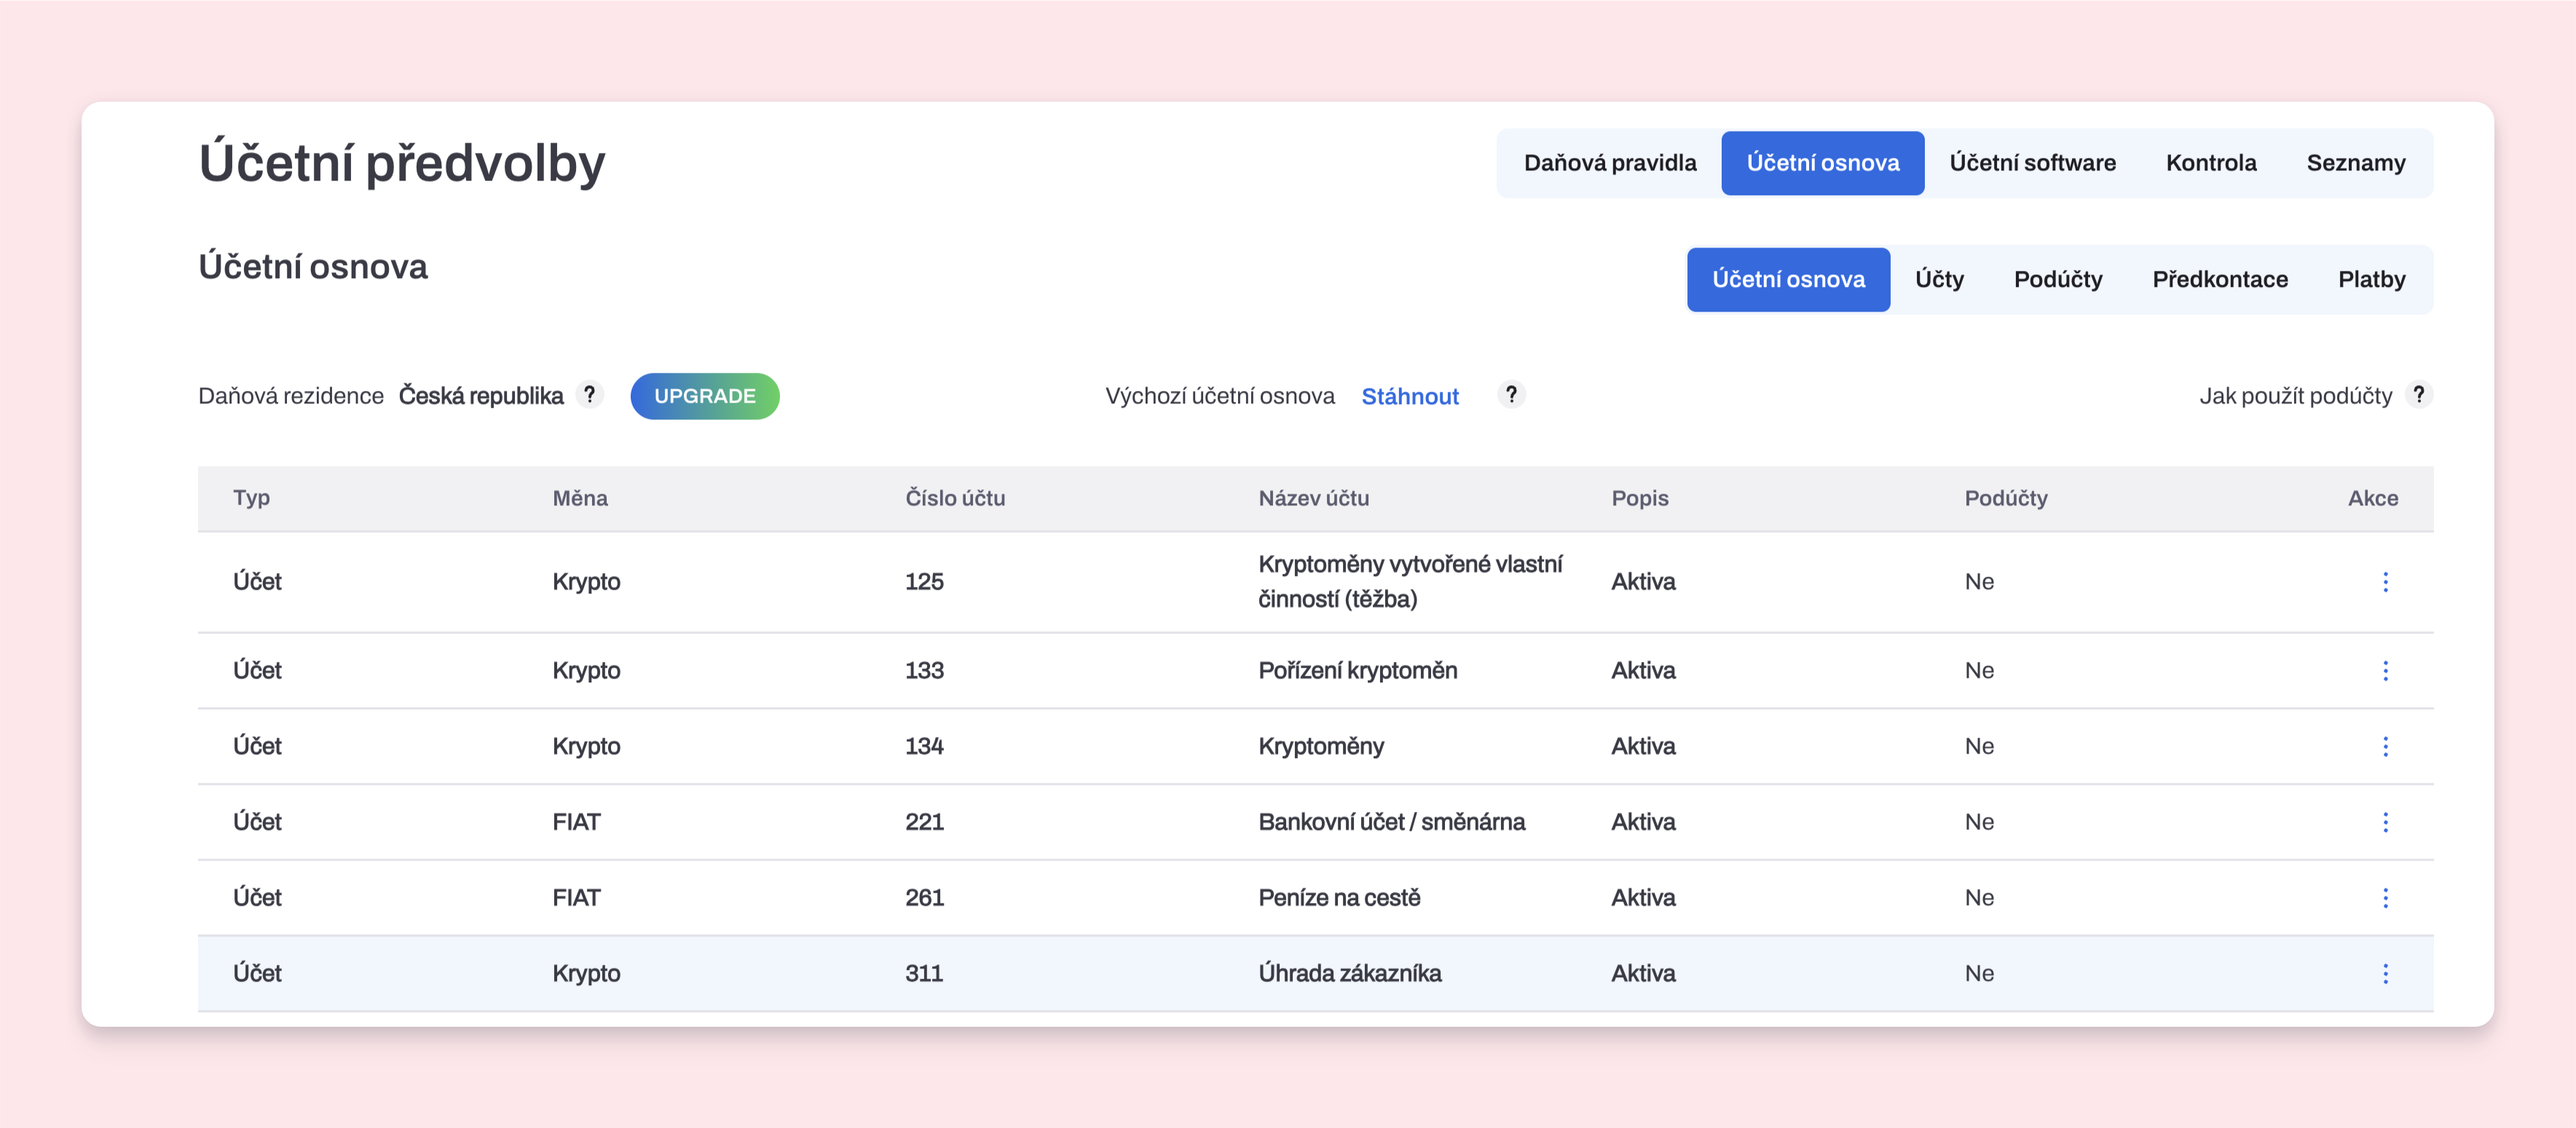Click Česká republika tax residence value
Viewport: 2576px width, 1128px height.
481,396
